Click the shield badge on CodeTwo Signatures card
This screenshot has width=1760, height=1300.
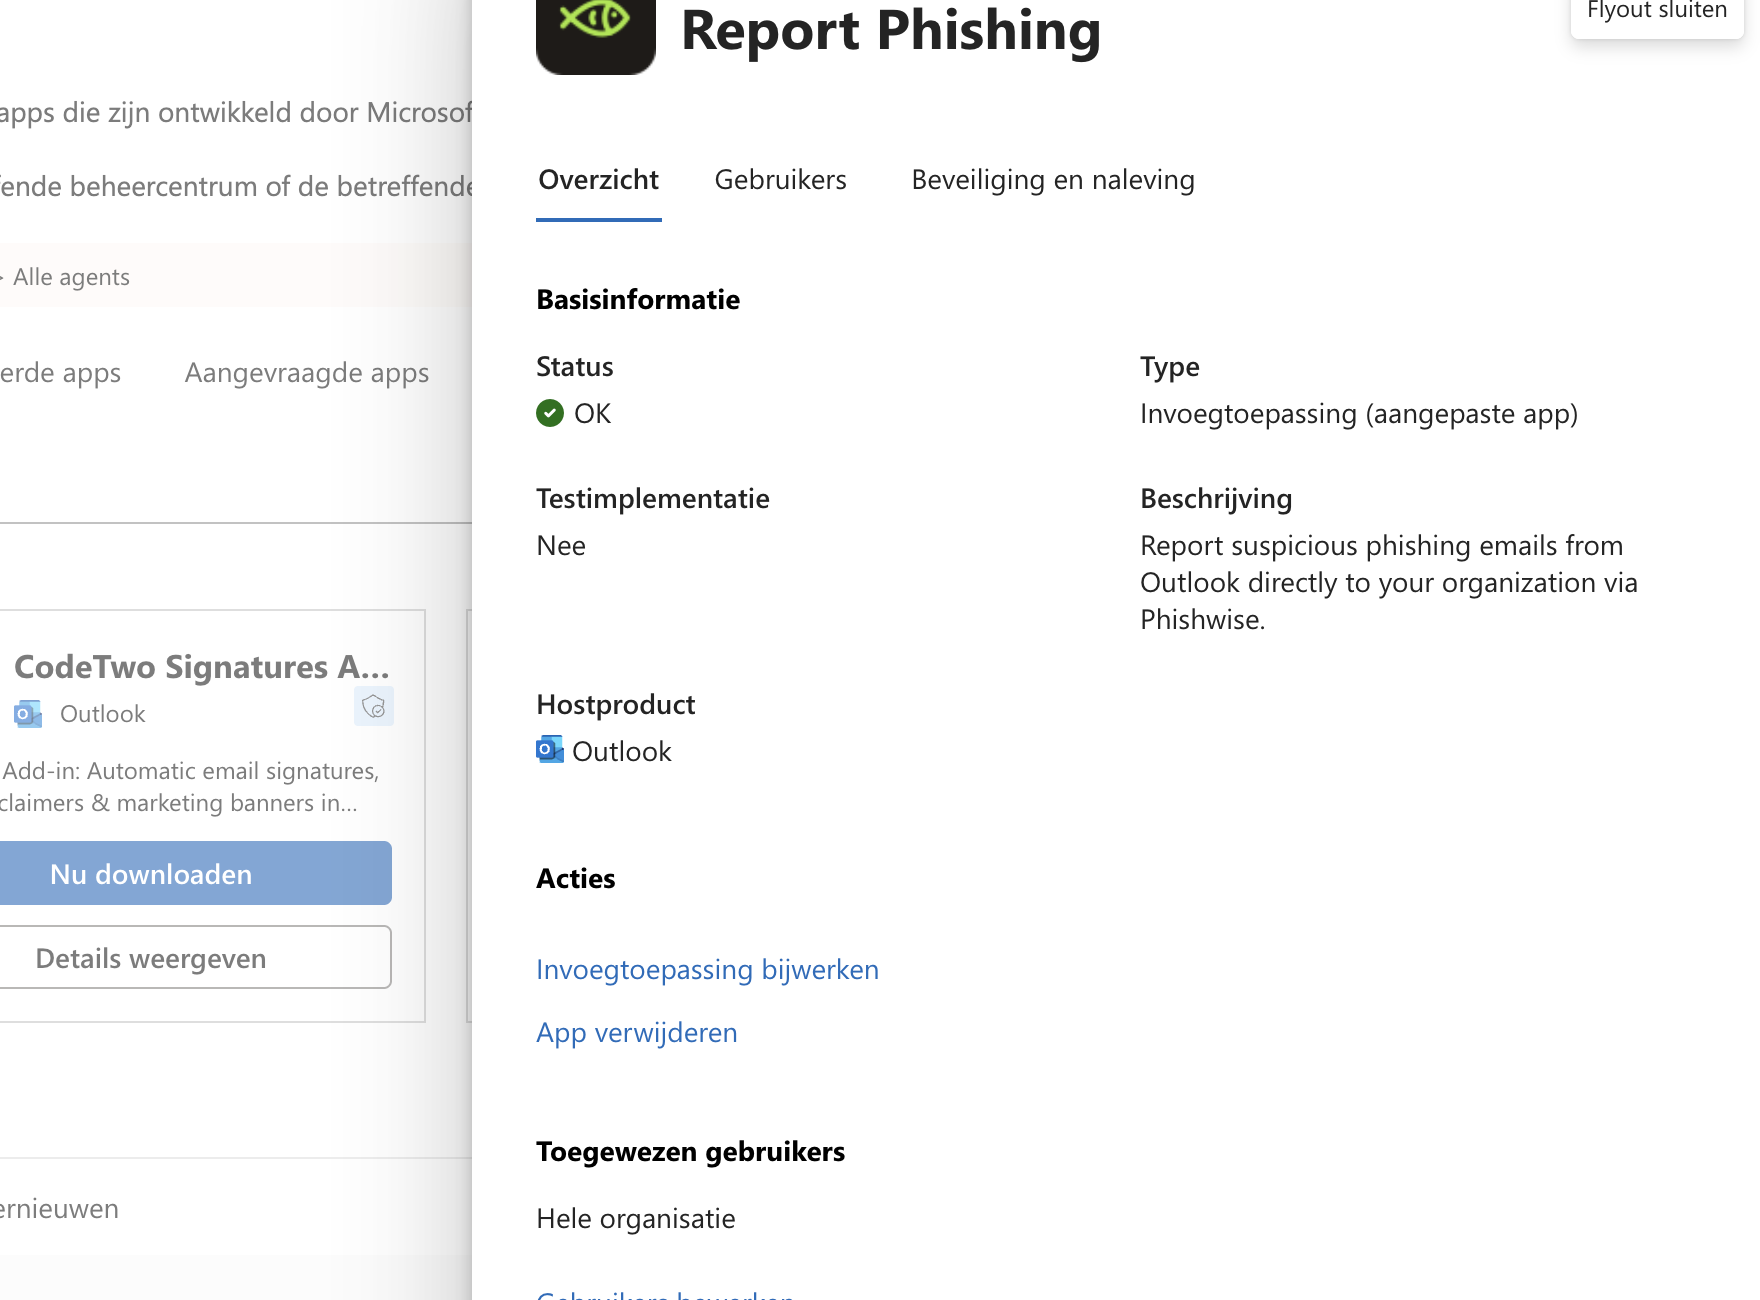coord(374,706)
